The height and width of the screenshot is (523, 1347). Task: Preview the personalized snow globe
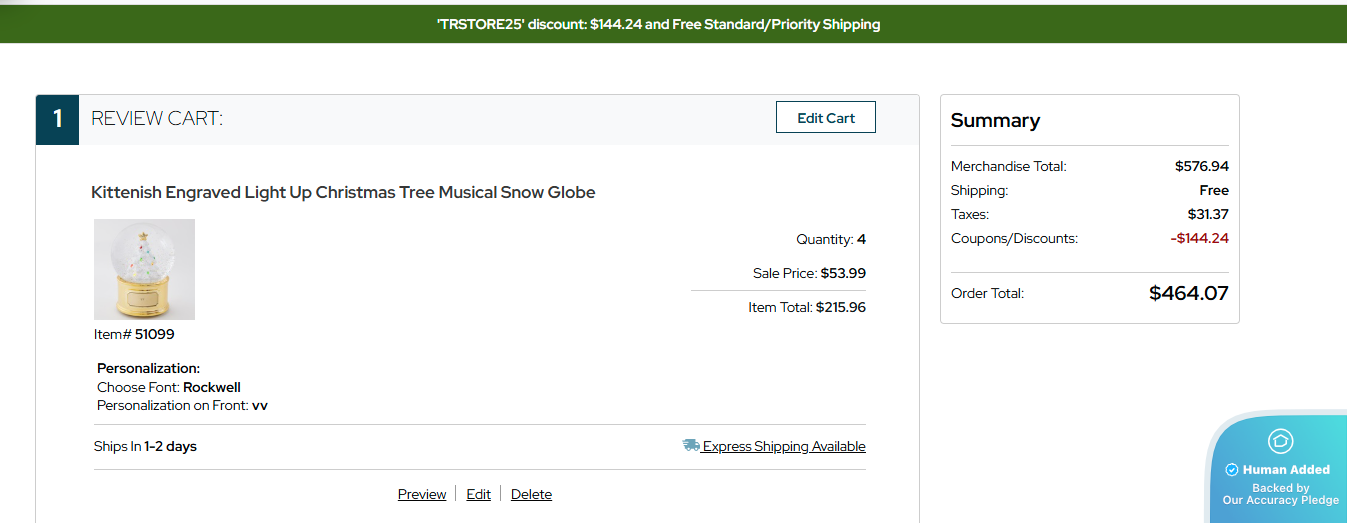pos(422,494)
